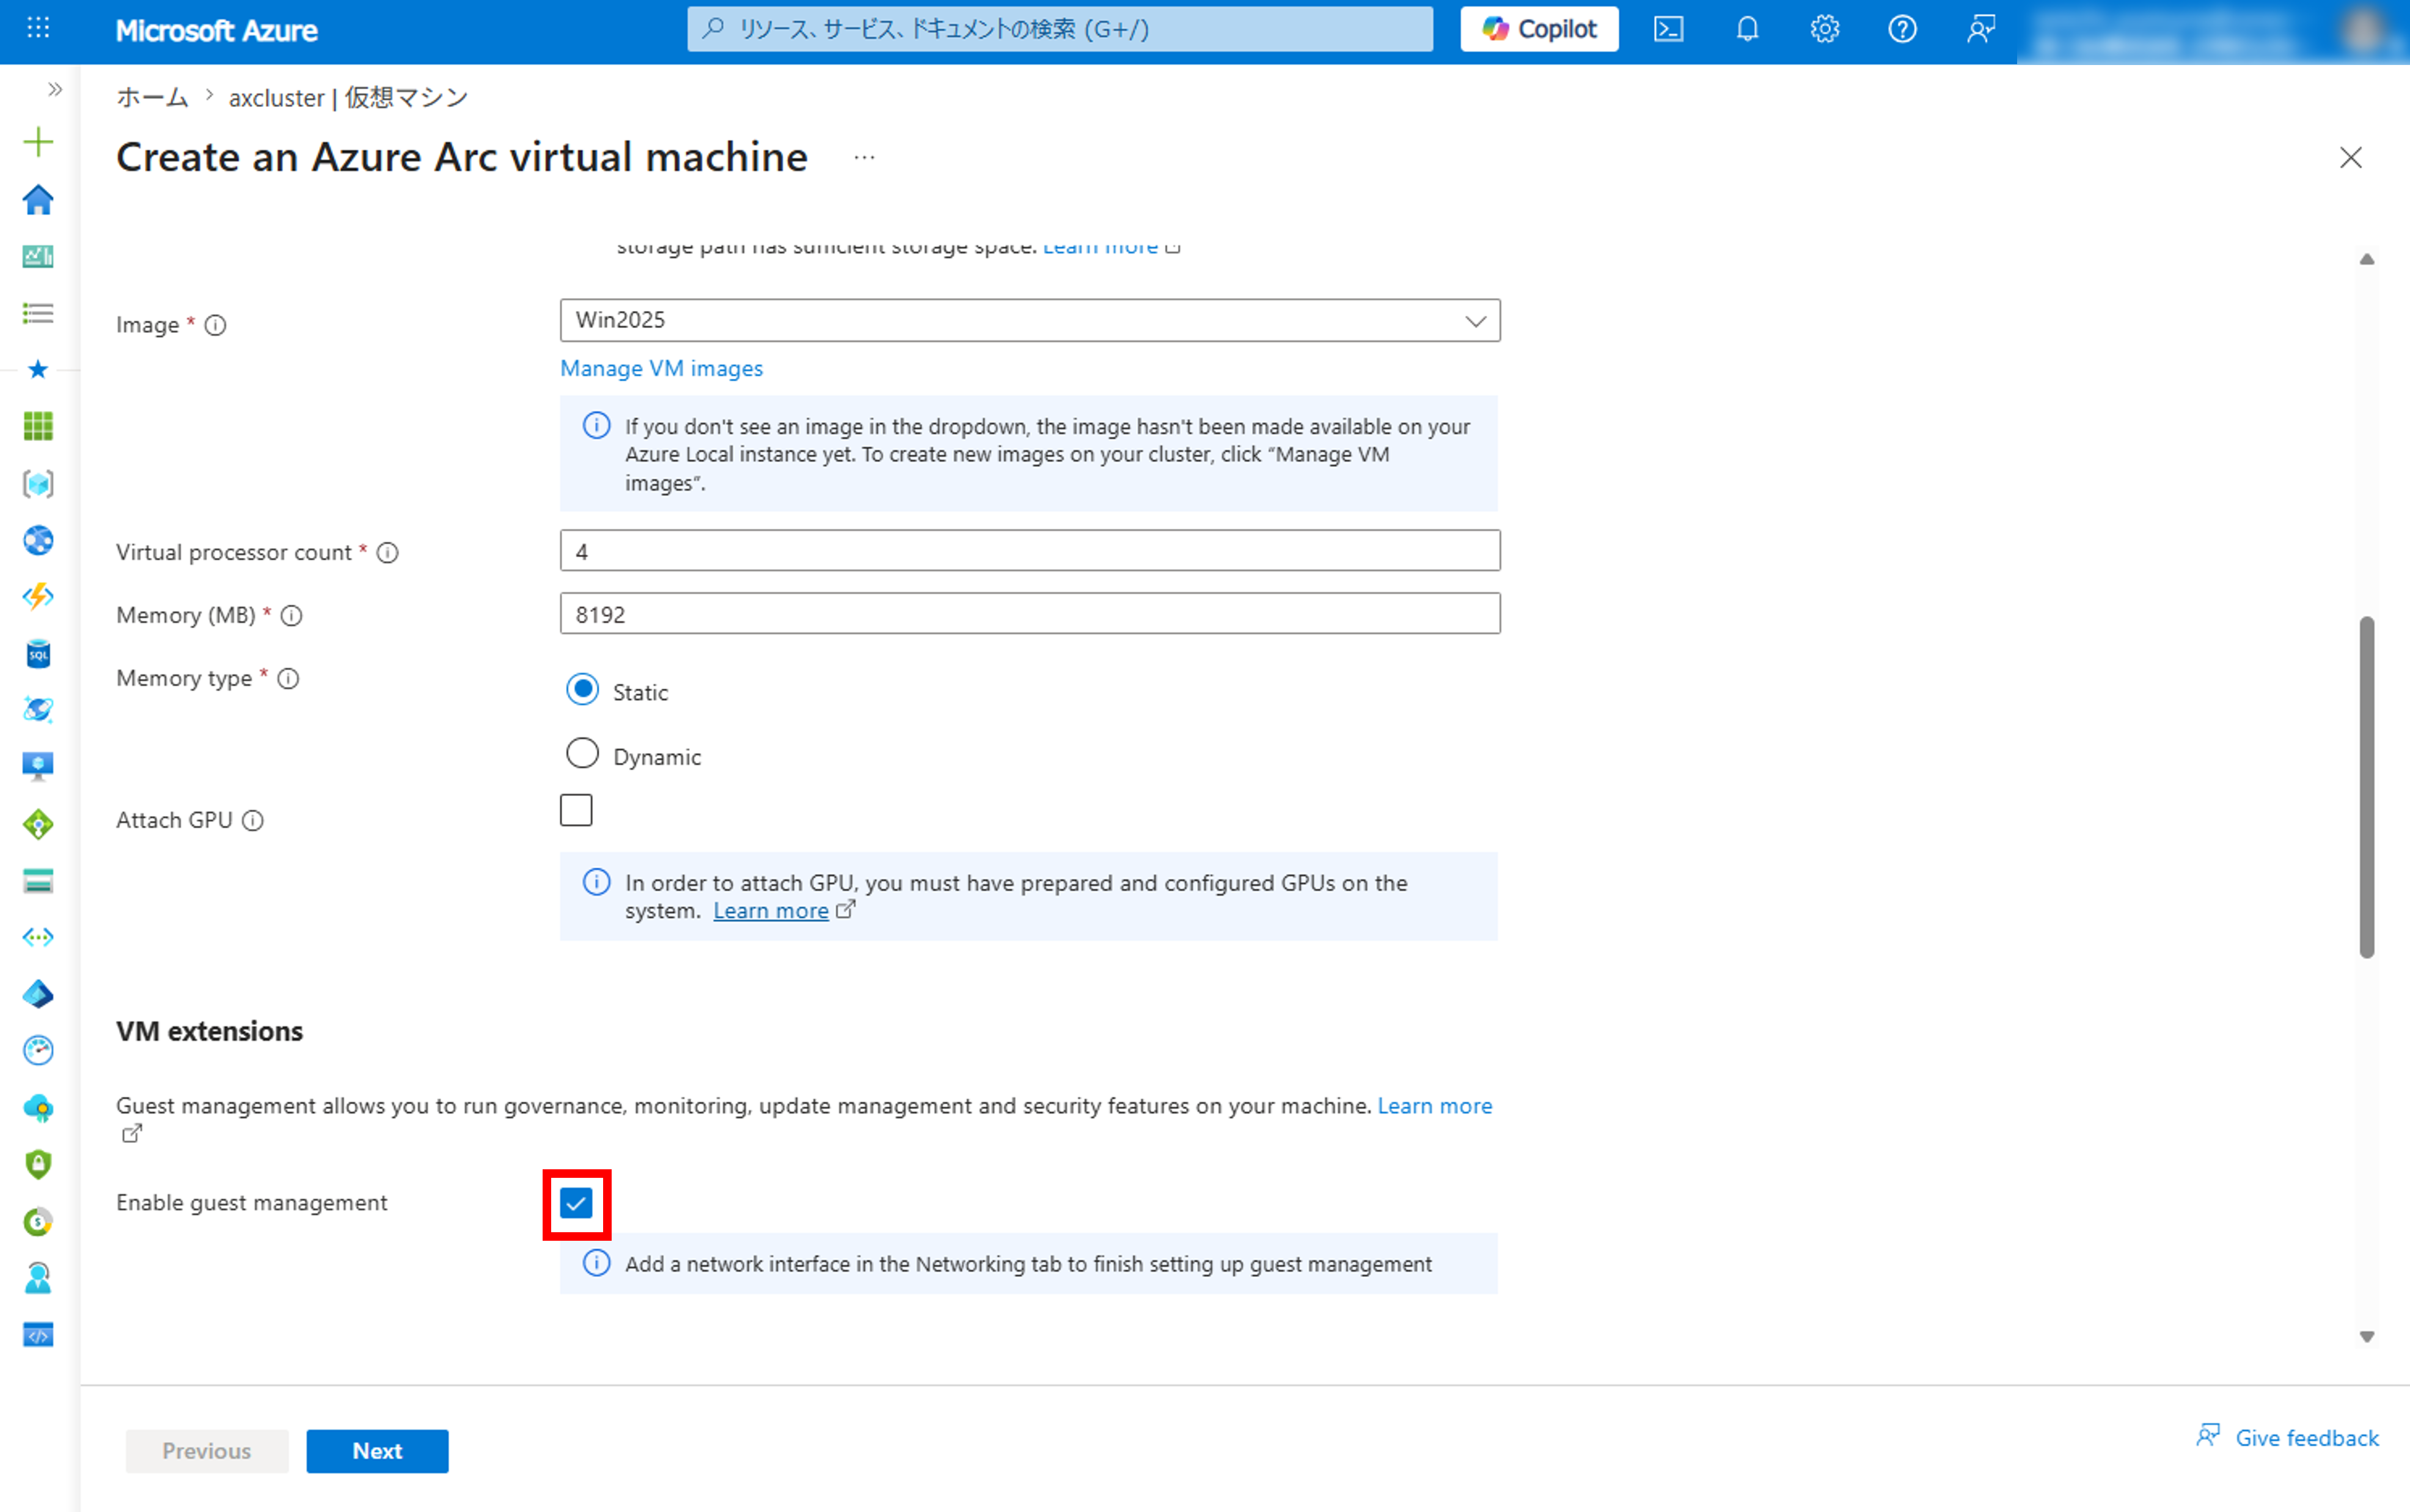Select Static memory type
Screen dimensions: 2410x1512
582,690
